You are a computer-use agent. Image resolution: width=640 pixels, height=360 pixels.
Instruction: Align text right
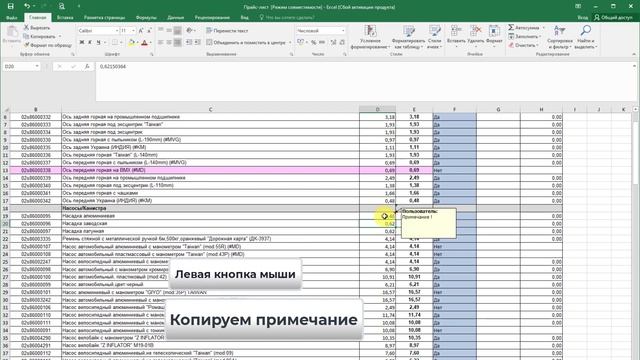178,42
